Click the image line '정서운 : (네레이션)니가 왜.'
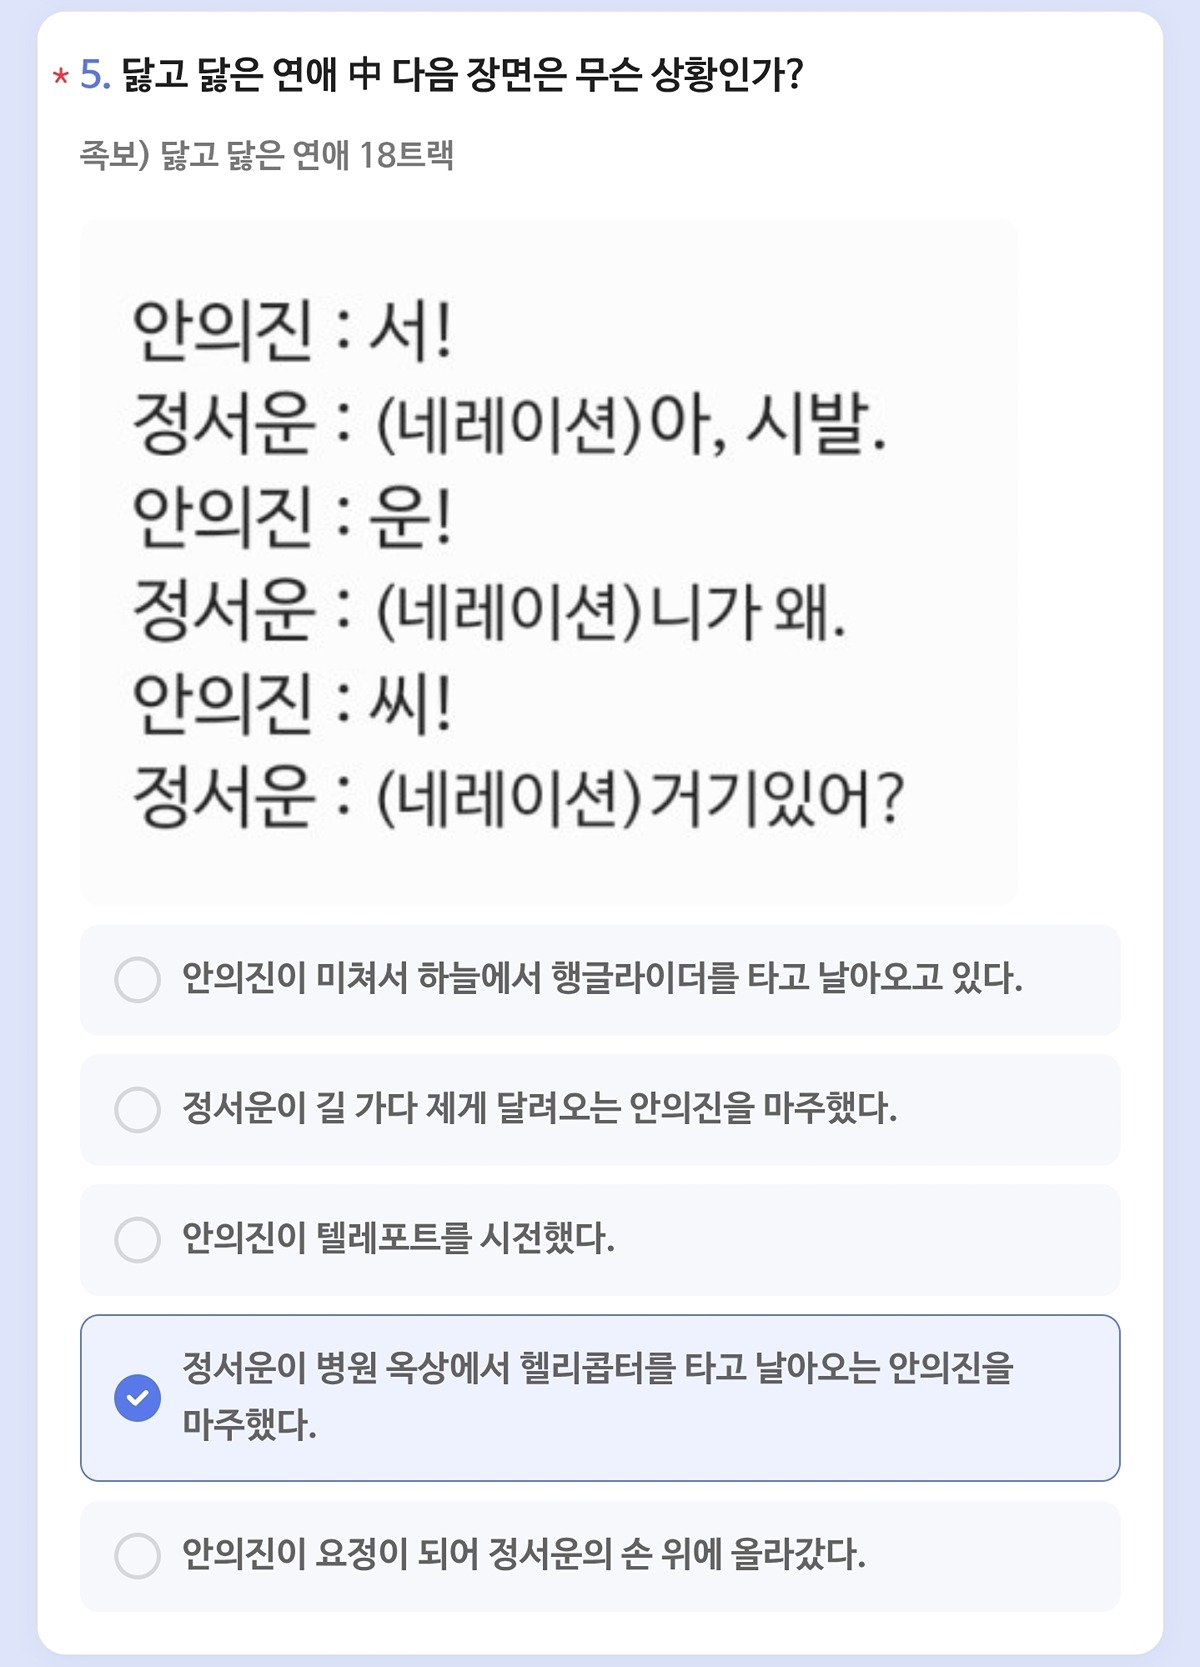 pyautogui.click(x=490, y=610)
